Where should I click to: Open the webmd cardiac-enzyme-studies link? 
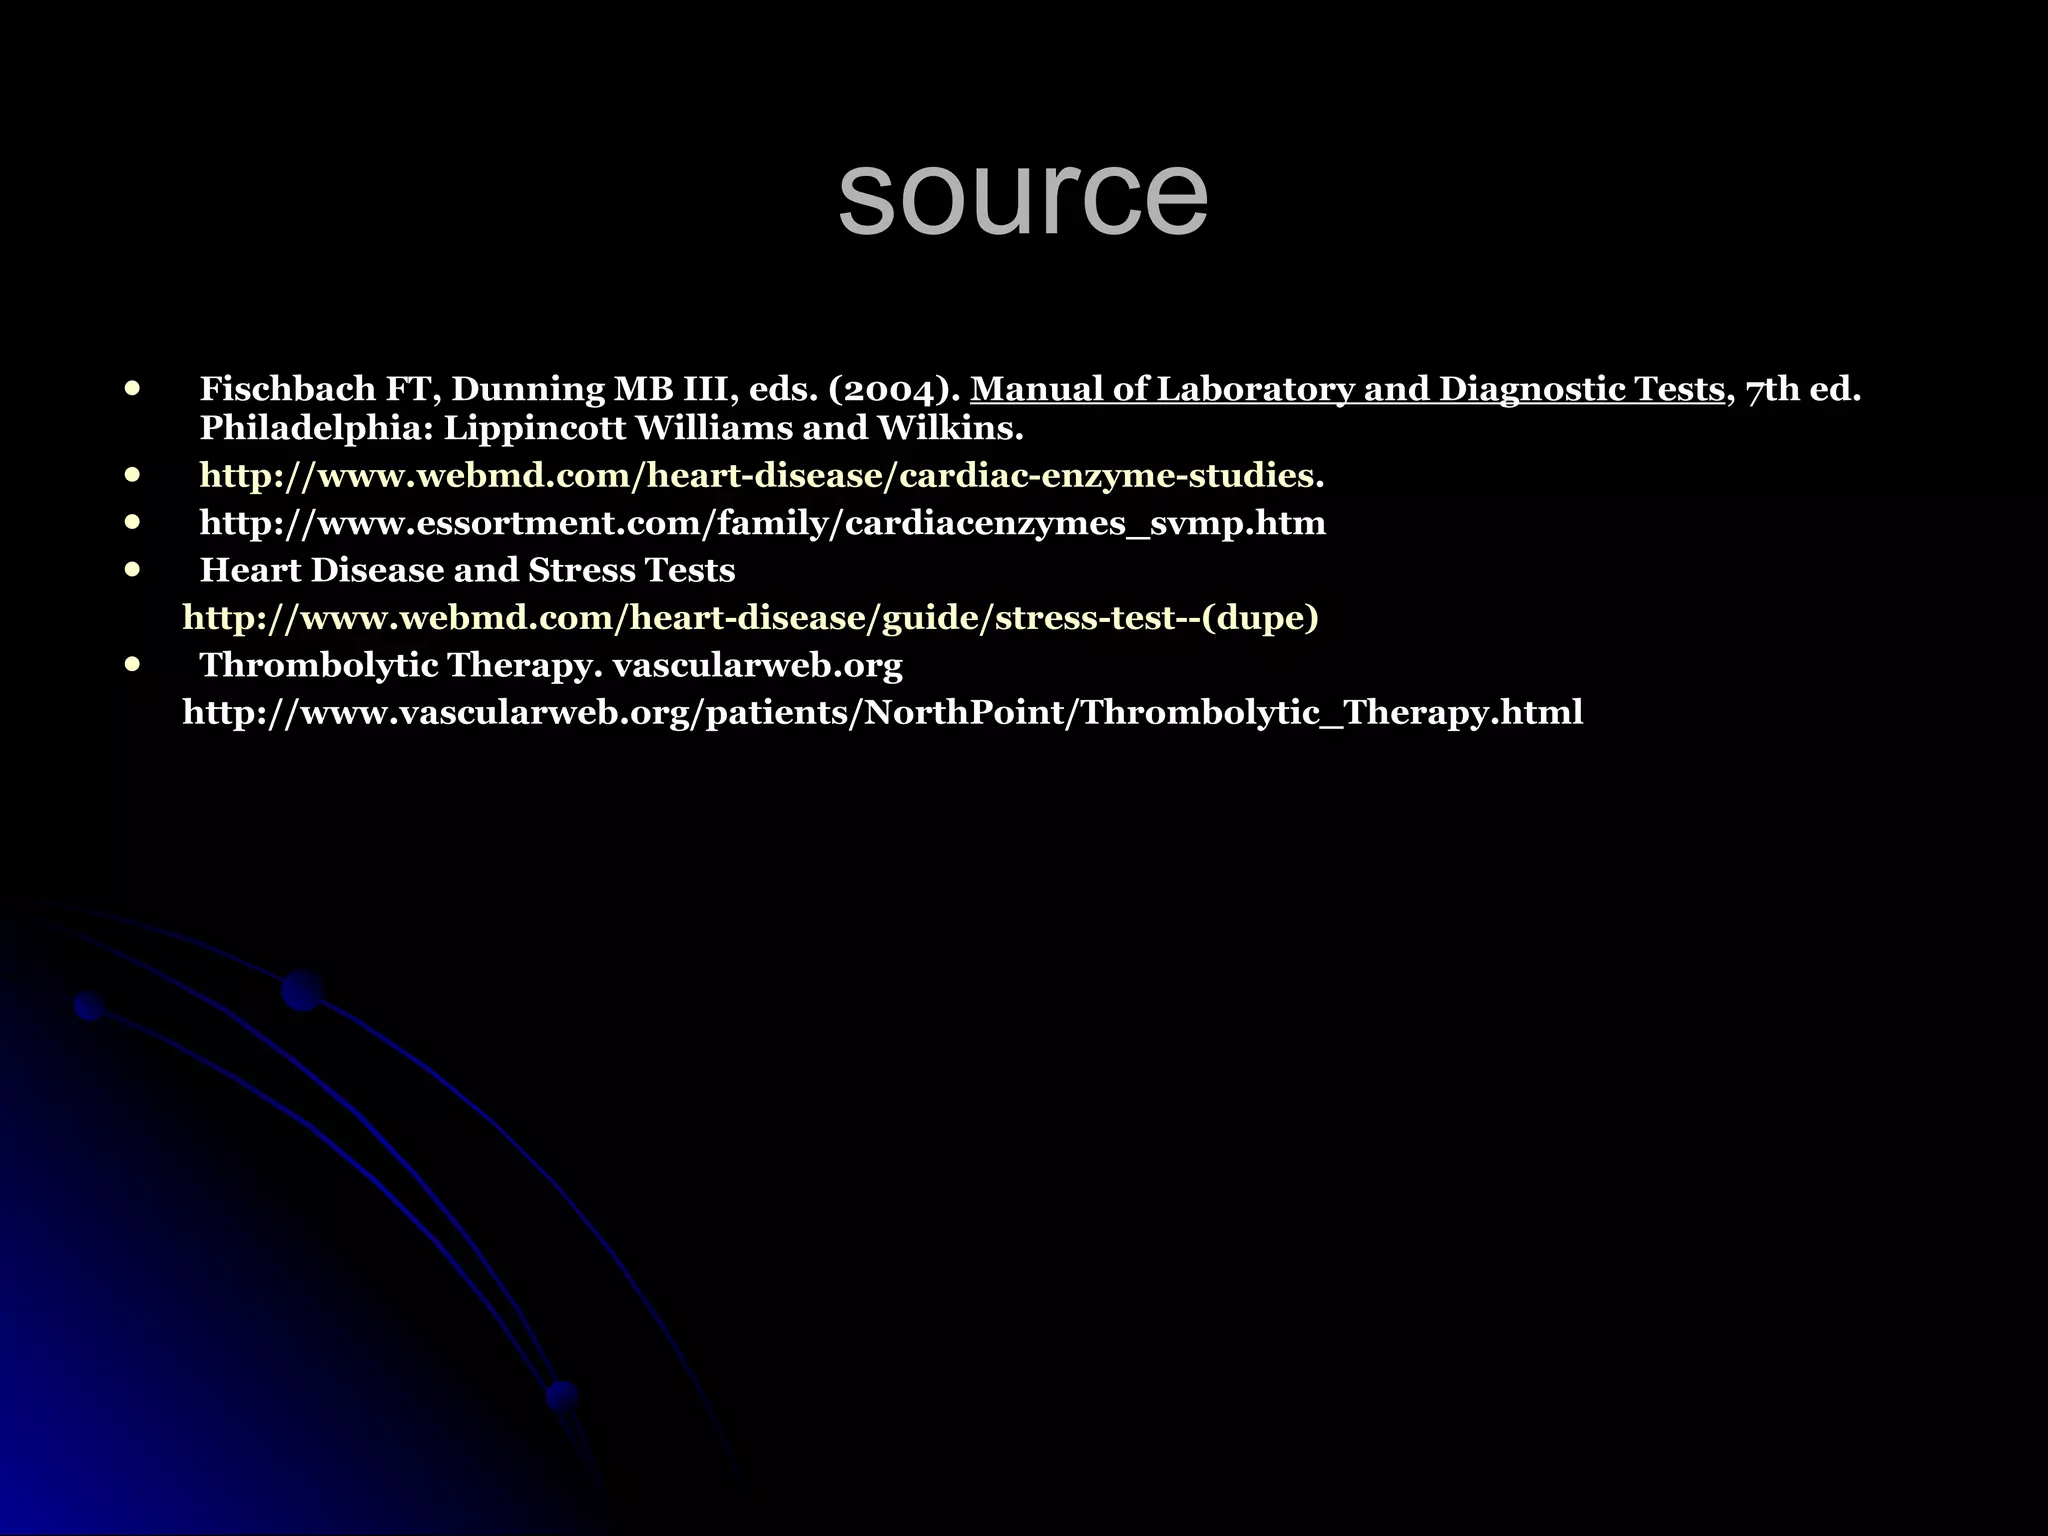tap(761, 476)
